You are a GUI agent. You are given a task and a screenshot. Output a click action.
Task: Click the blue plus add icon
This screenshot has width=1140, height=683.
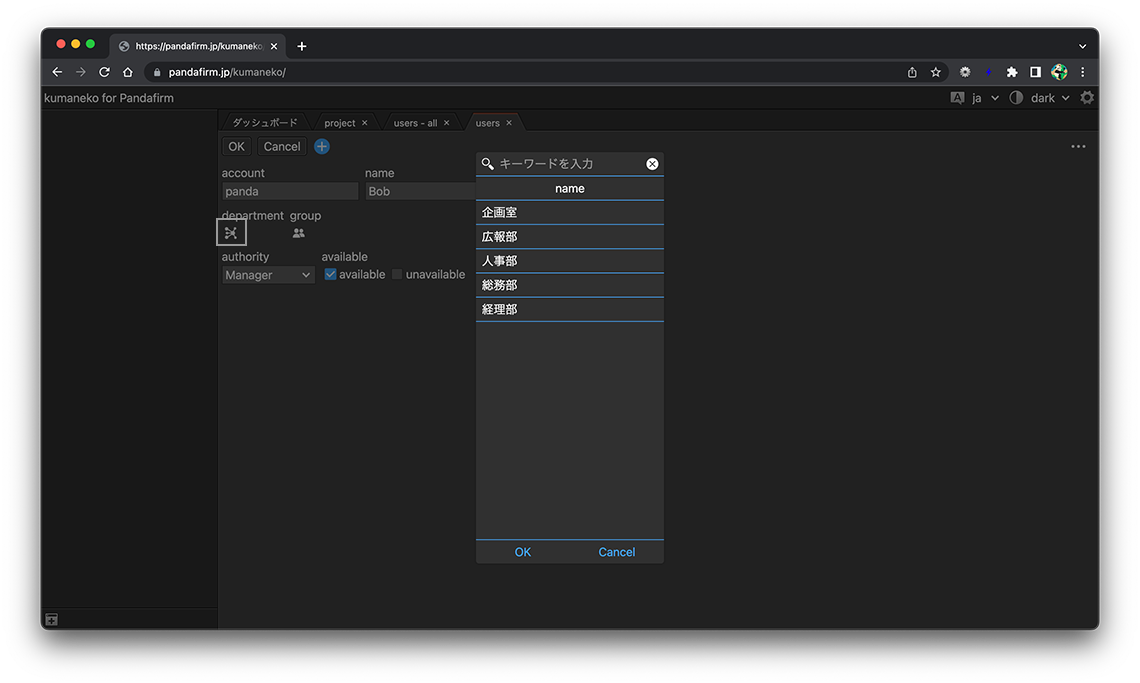322,146
